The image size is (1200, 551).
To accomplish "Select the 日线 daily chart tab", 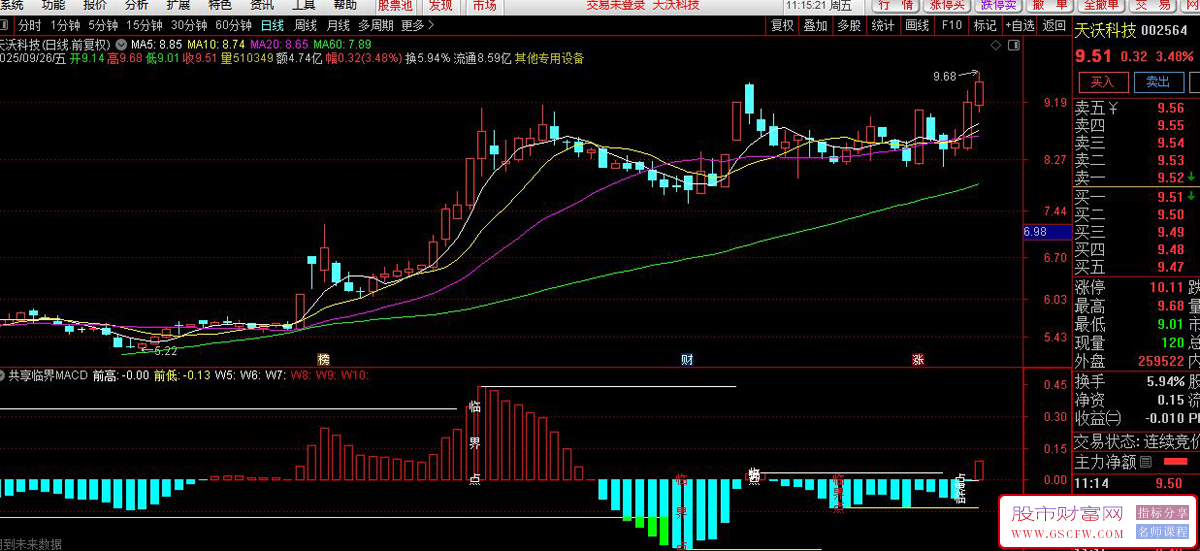I will coord(271,26).
